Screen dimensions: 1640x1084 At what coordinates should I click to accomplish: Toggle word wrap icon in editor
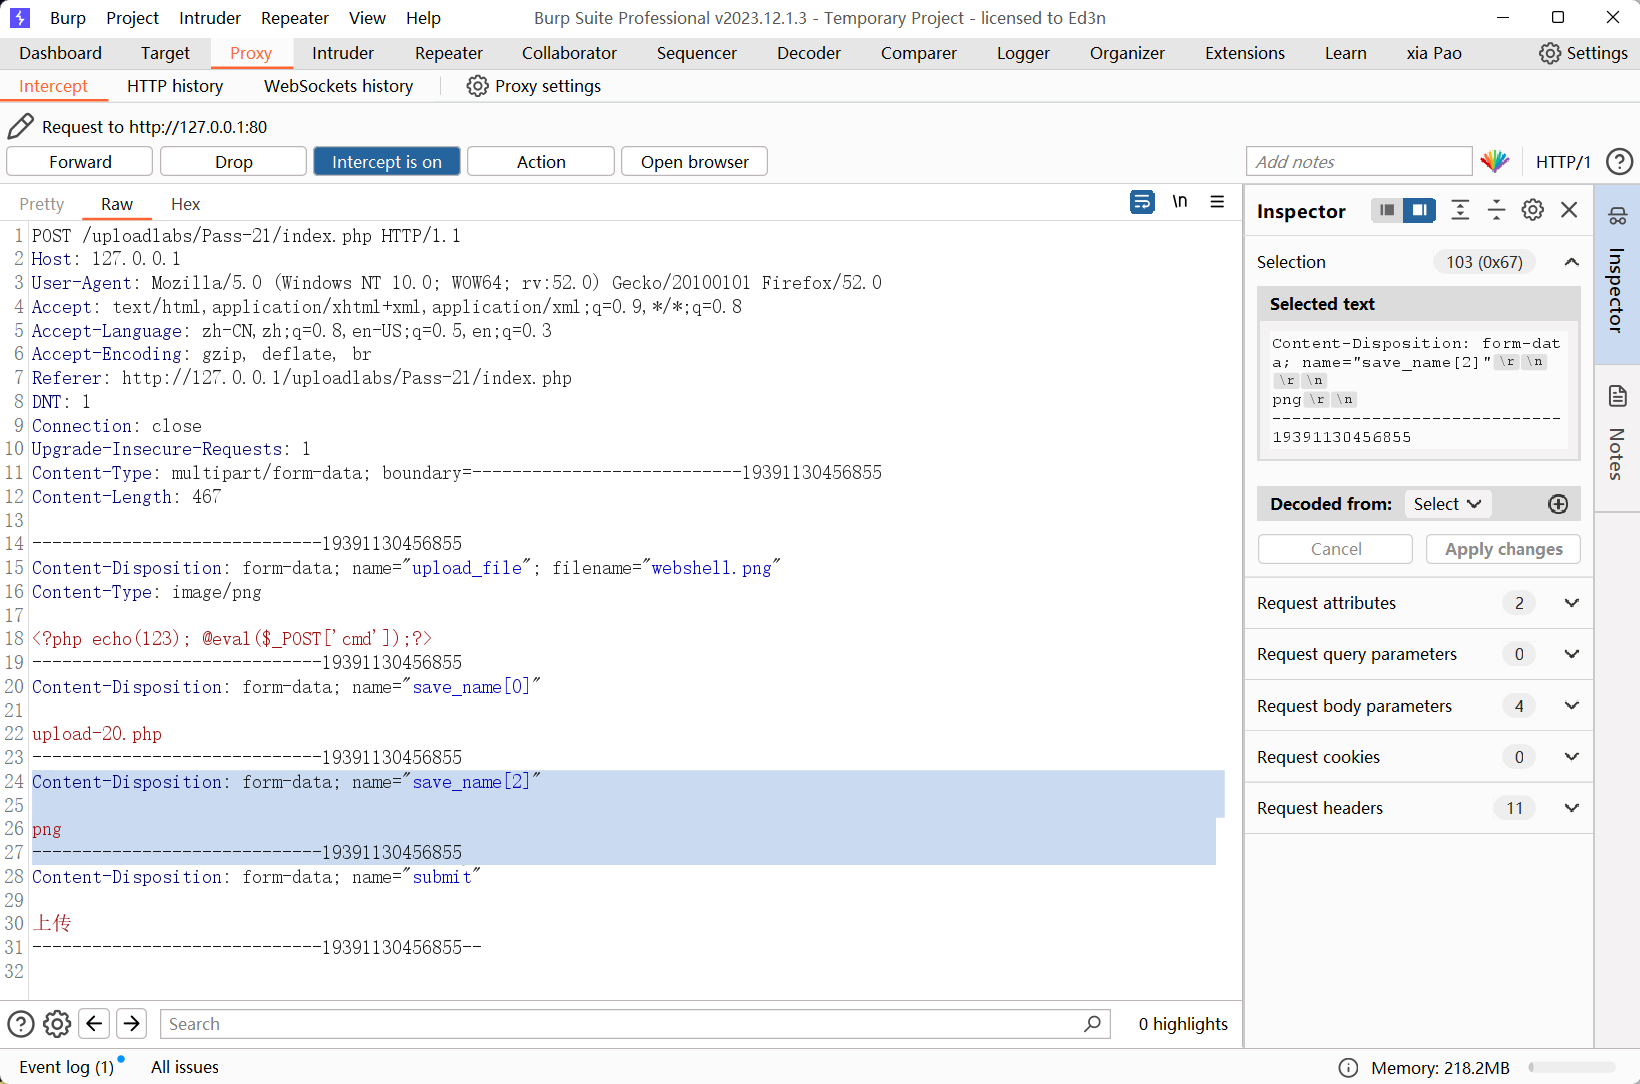(x=1142, y=202)
